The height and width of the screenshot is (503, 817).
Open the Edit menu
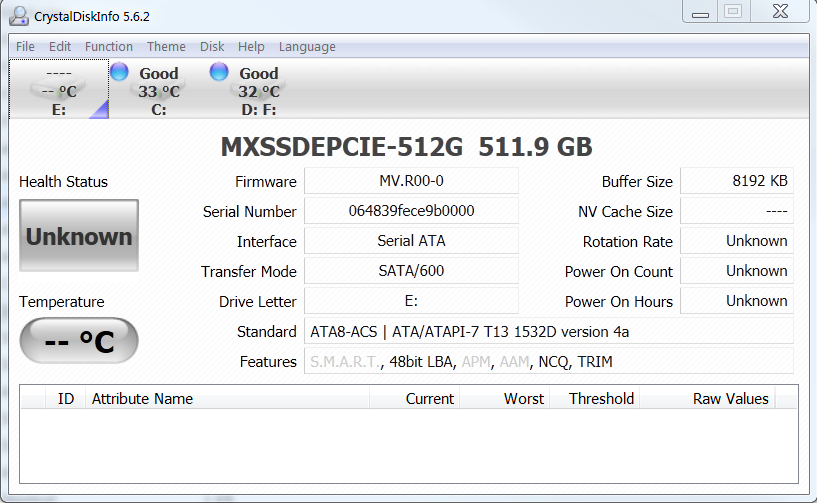(60, 47)
